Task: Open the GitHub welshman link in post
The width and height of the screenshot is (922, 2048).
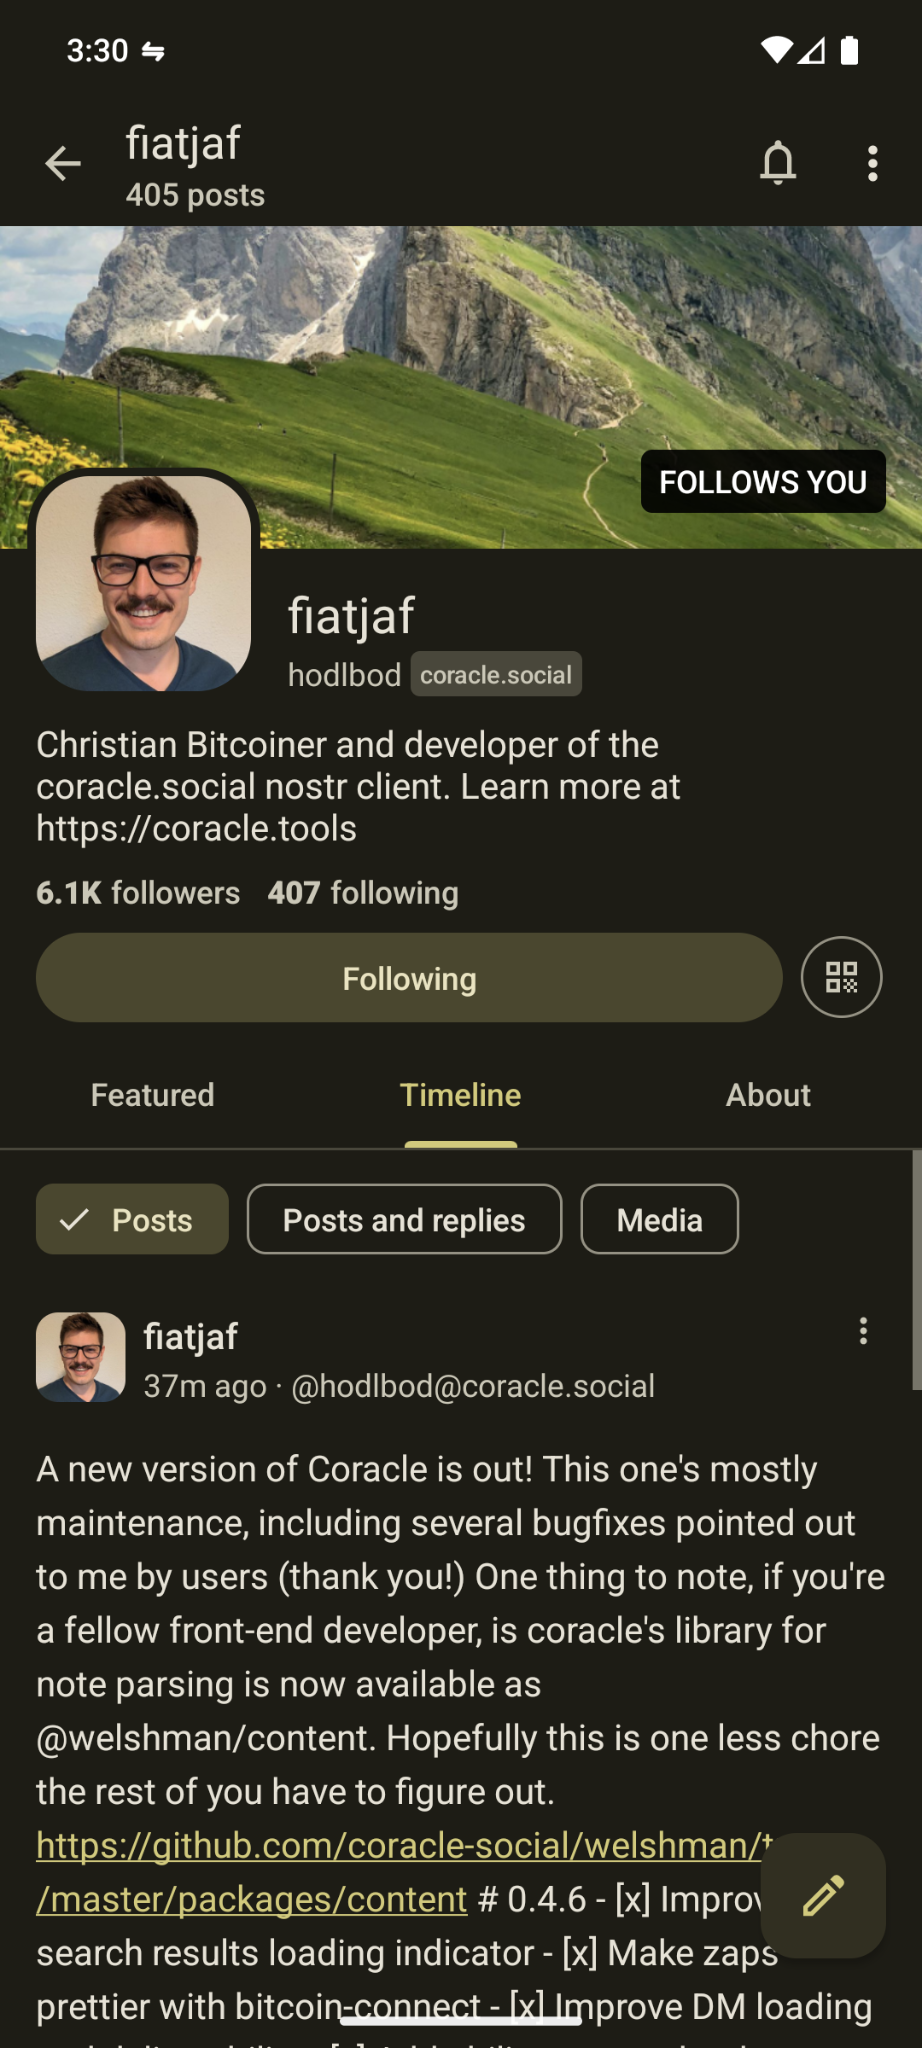Action: (400, 1846)
